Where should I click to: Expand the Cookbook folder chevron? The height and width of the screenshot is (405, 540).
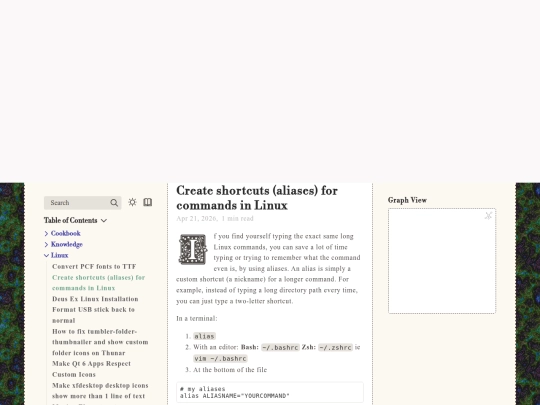click(x=46, y=234)
